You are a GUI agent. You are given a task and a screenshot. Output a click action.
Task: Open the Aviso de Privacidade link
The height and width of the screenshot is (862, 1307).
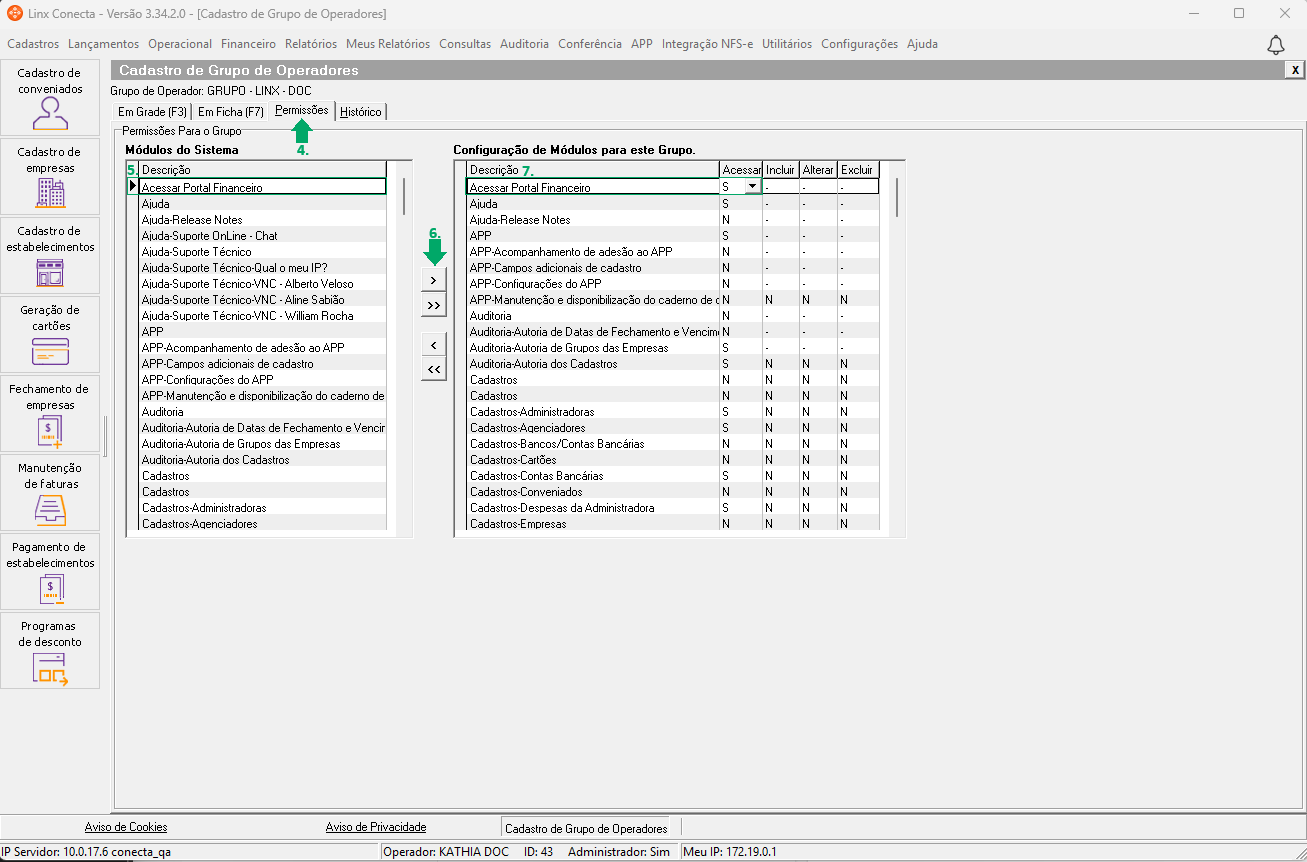pyautogui.click(x=376, y=827)
